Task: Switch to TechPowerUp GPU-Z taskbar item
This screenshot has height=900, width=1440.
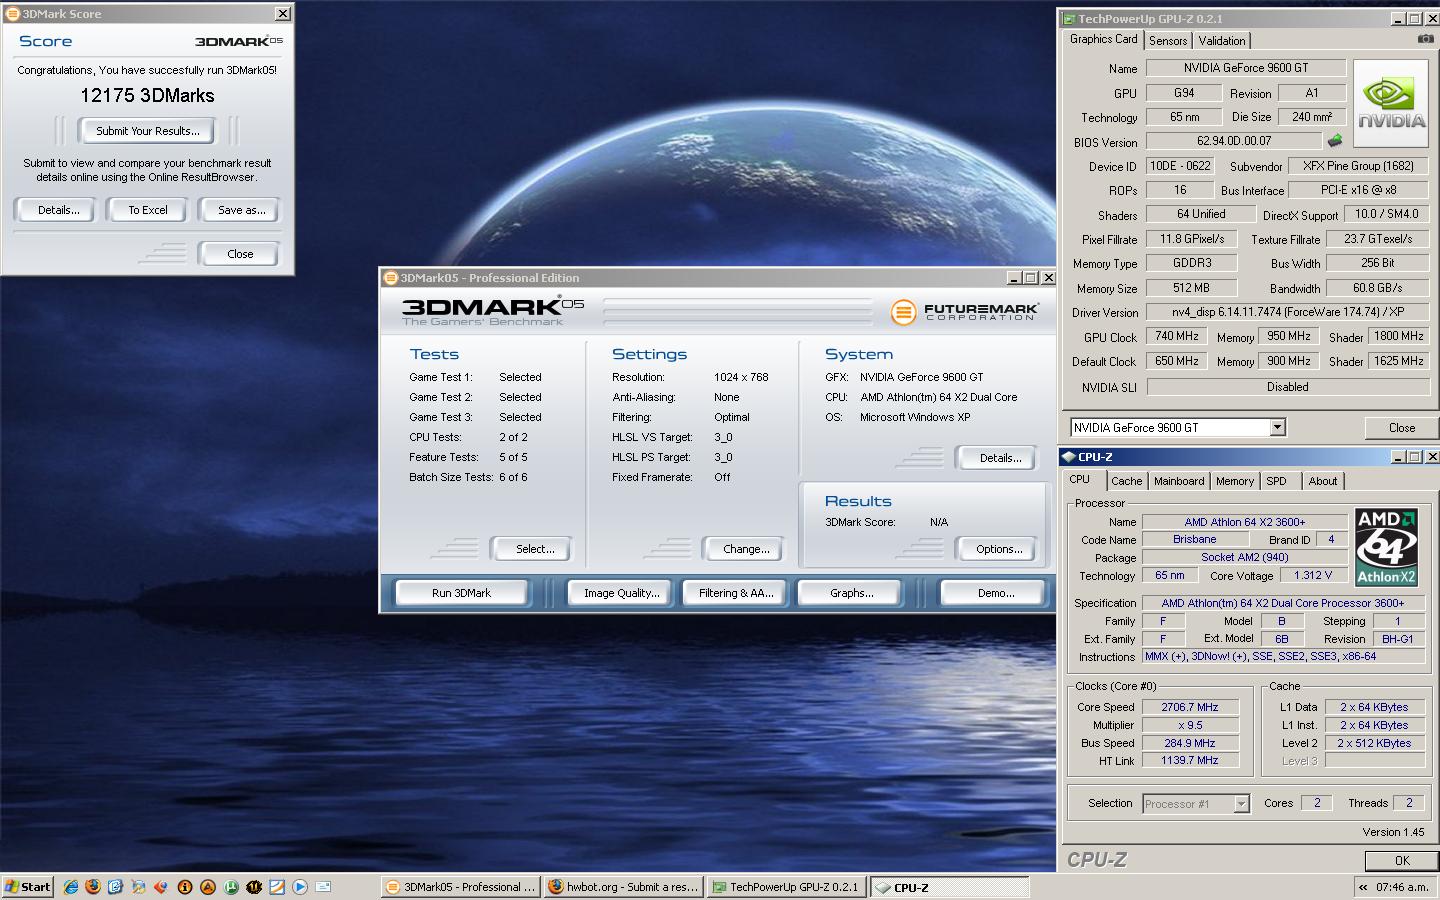Action: pos(786,887)
